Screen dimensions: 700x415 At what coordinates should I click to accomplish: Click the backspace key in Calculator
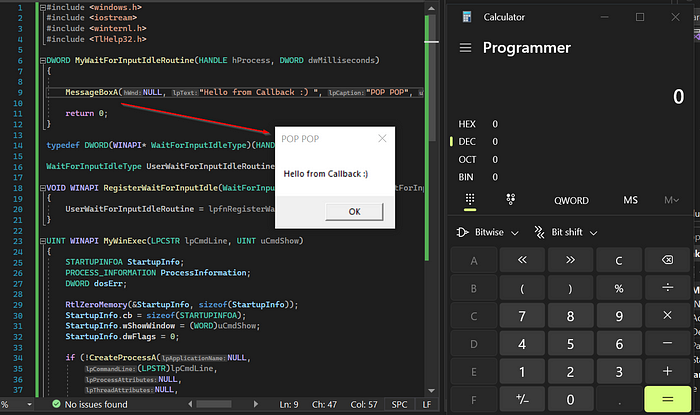667,260
